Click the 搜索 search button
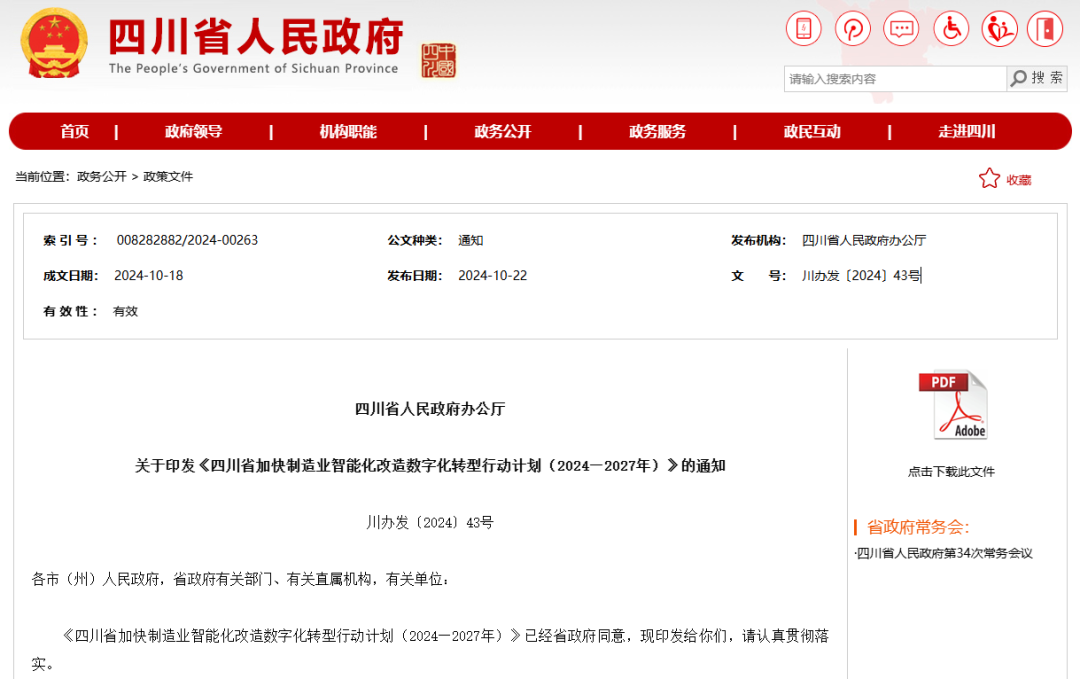1080x679 pixels. click(x=1037, y=78)
